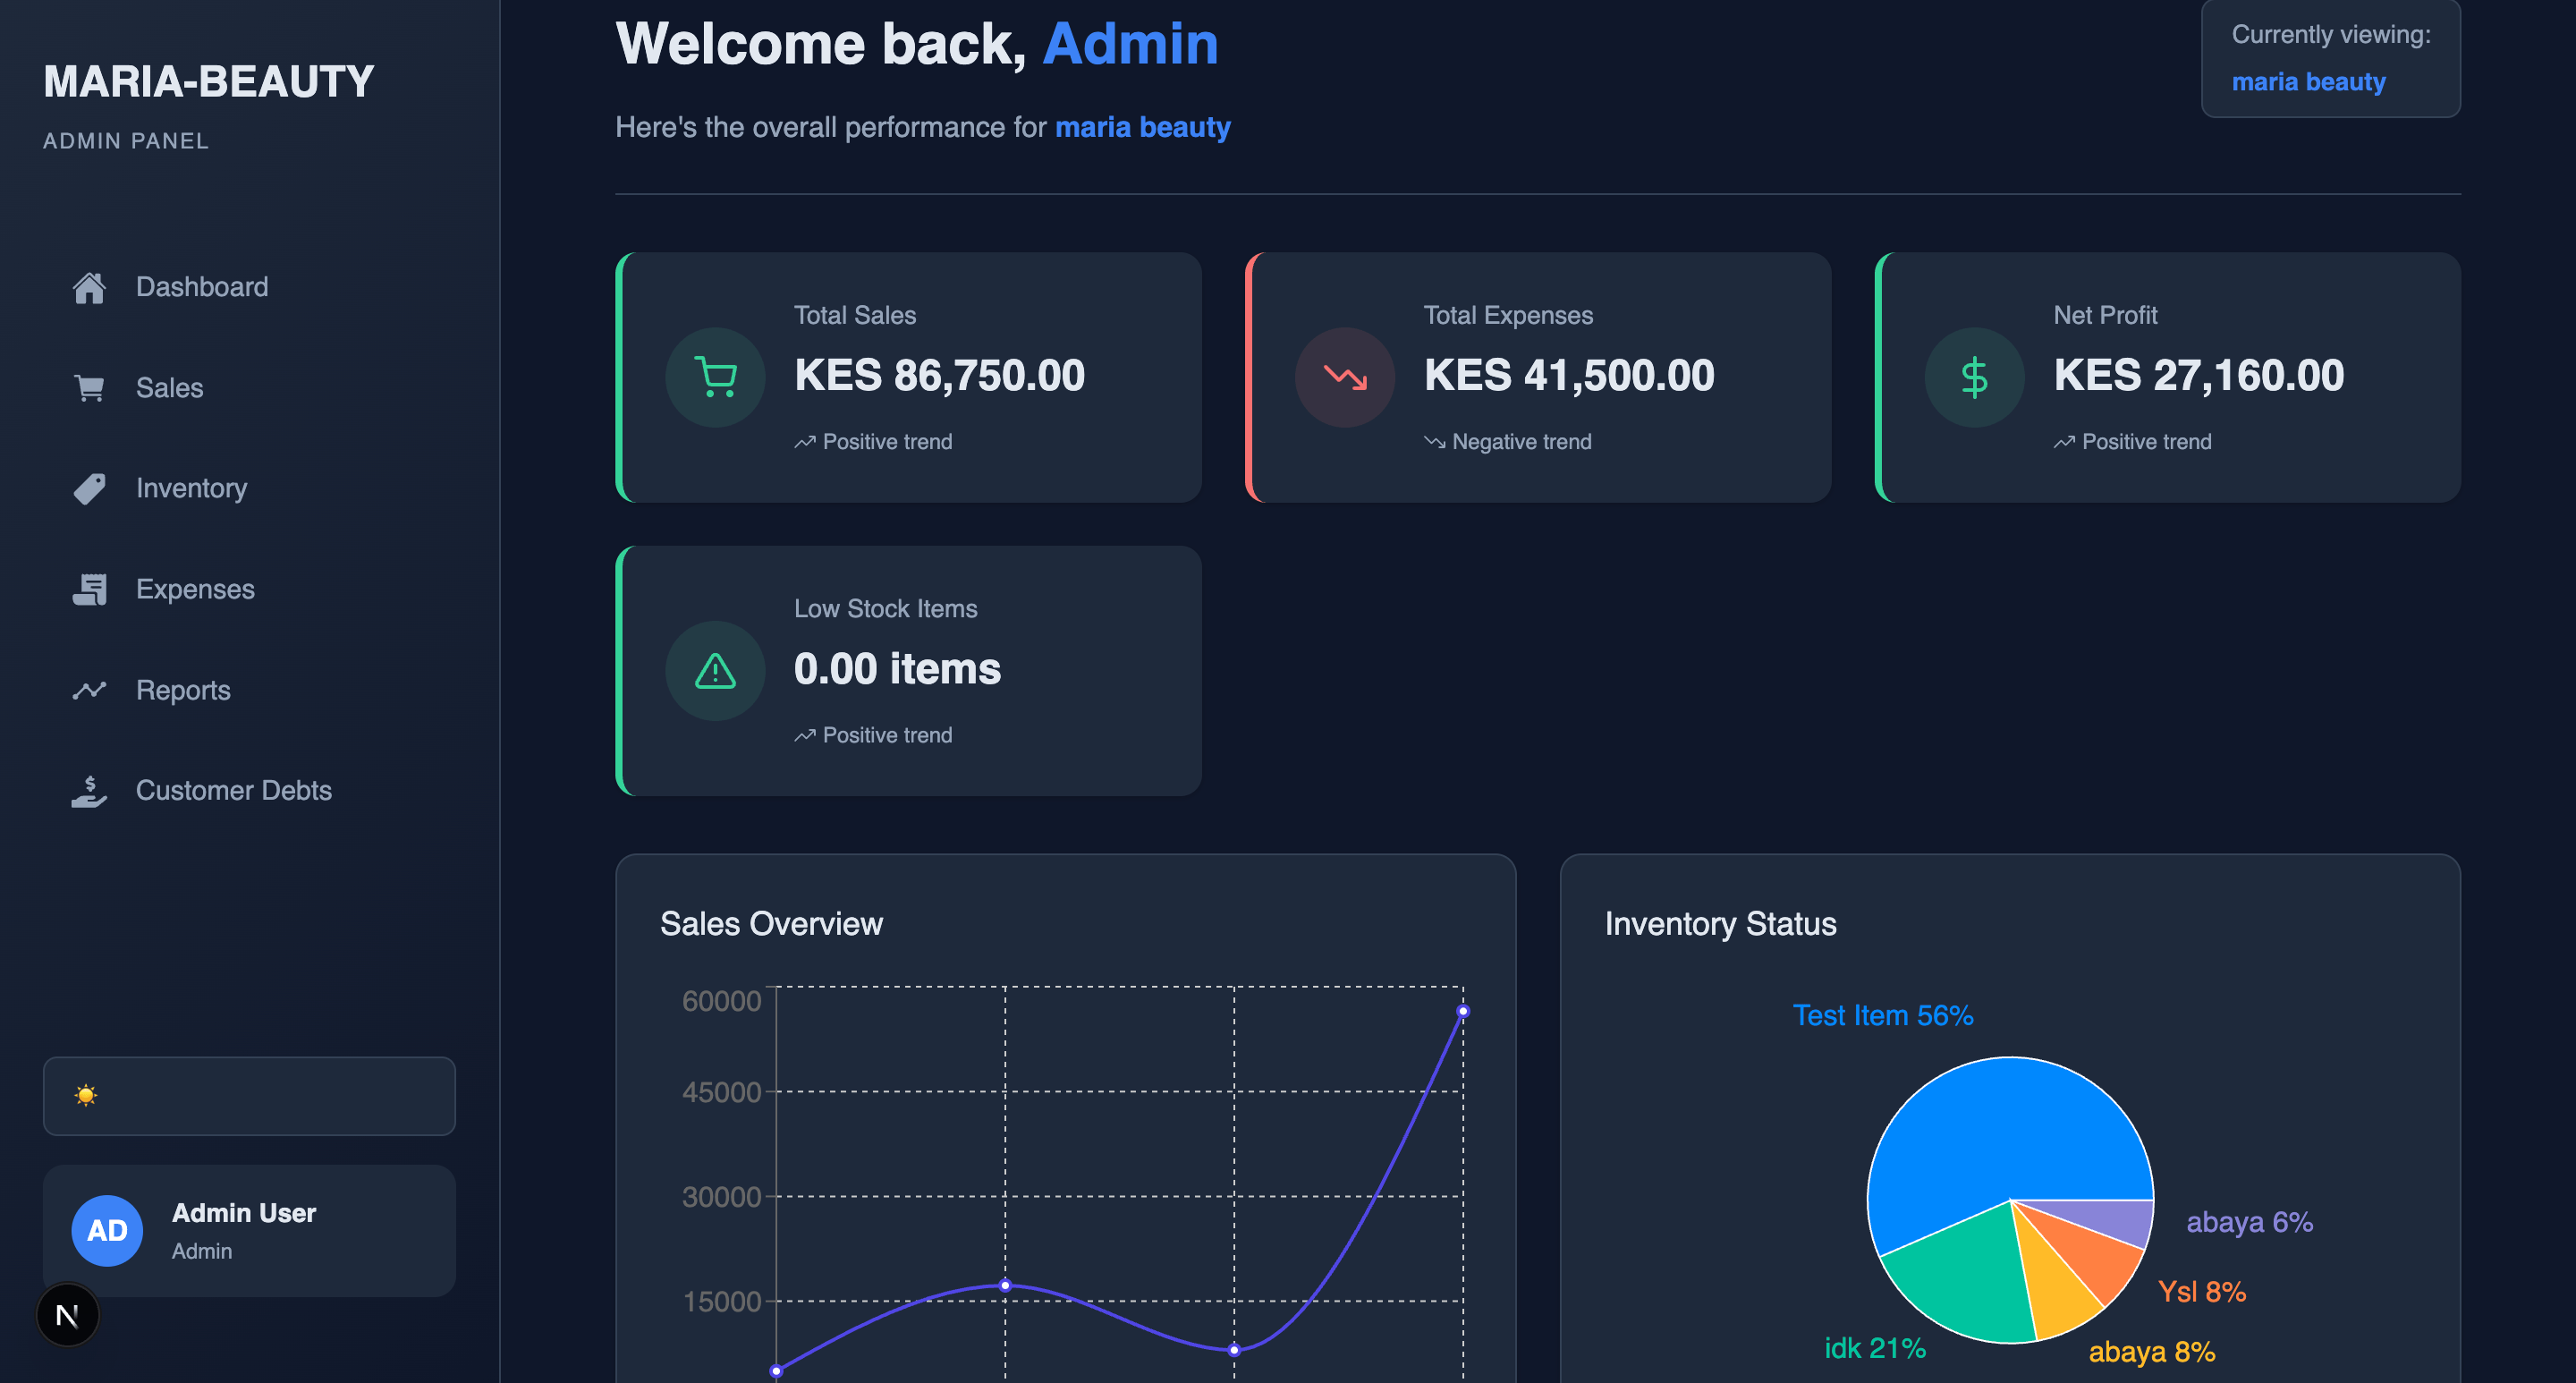Click the abaya 8% label

[2152, 1352]
